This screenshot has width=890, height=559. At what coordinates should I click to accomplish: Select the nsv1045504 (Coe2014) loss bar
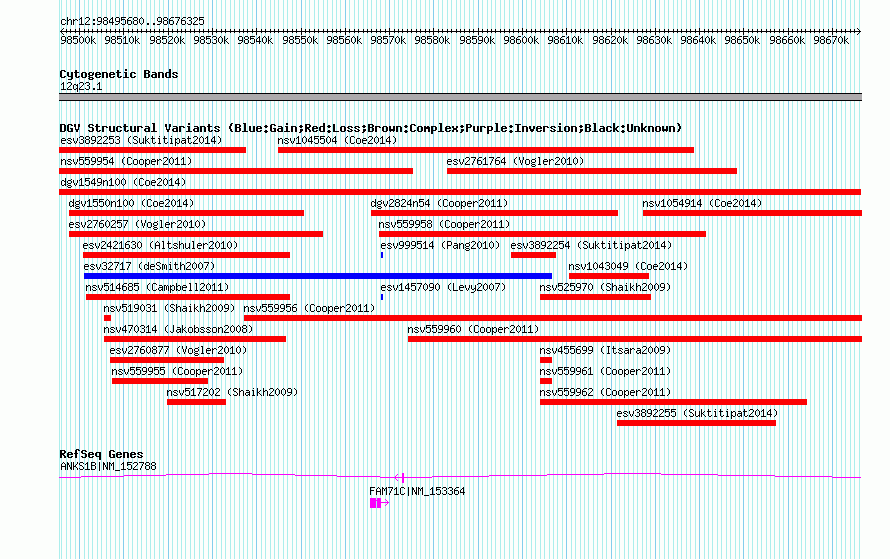[x=486, y=150]
